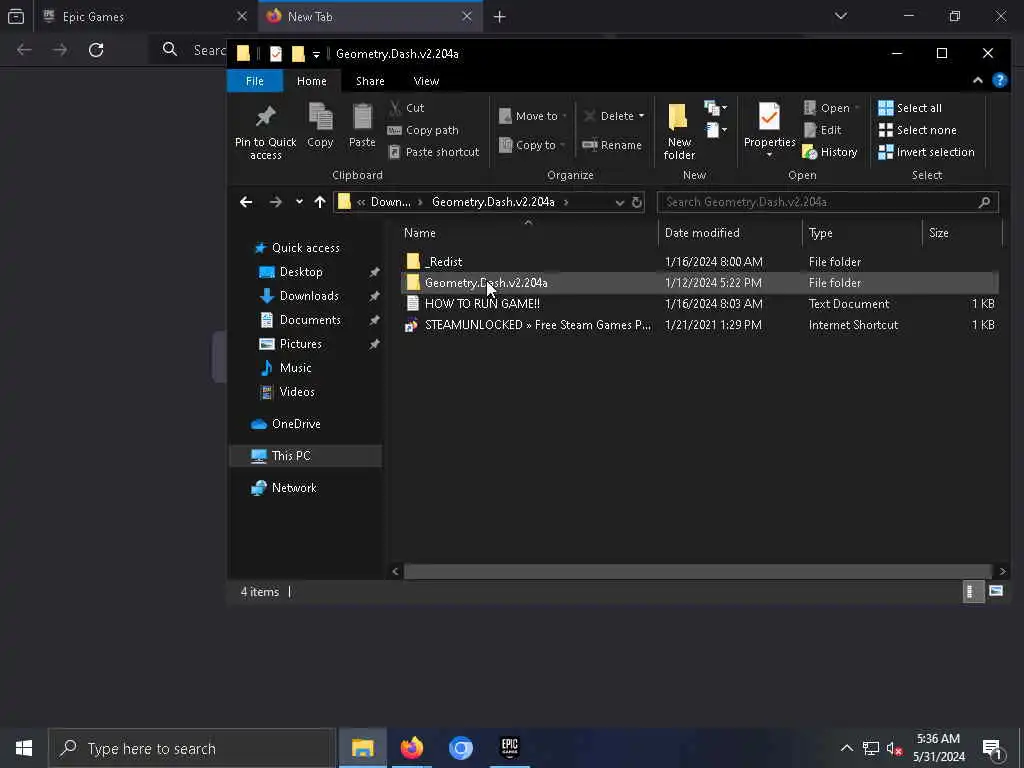1024x768 pixels.
Task: Click Edit in the Open group
Action: click(x=822, y=130)
